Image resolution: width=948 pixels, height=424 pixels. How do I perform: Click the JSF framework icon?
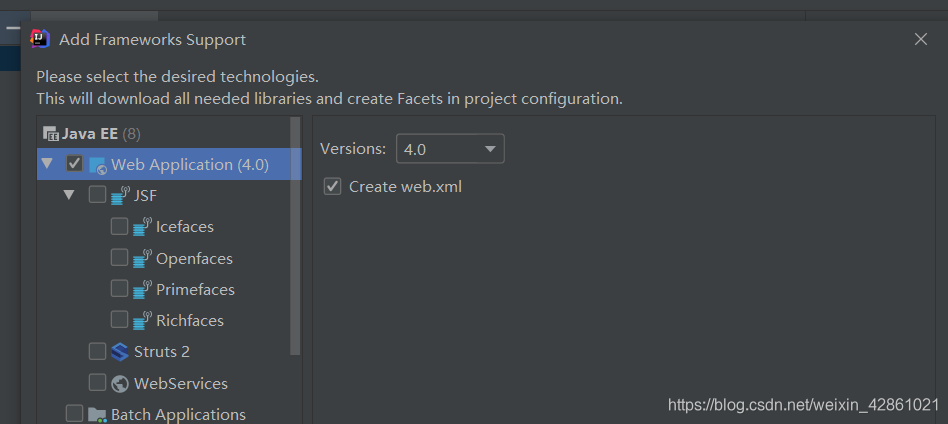[x=121, y=196]
